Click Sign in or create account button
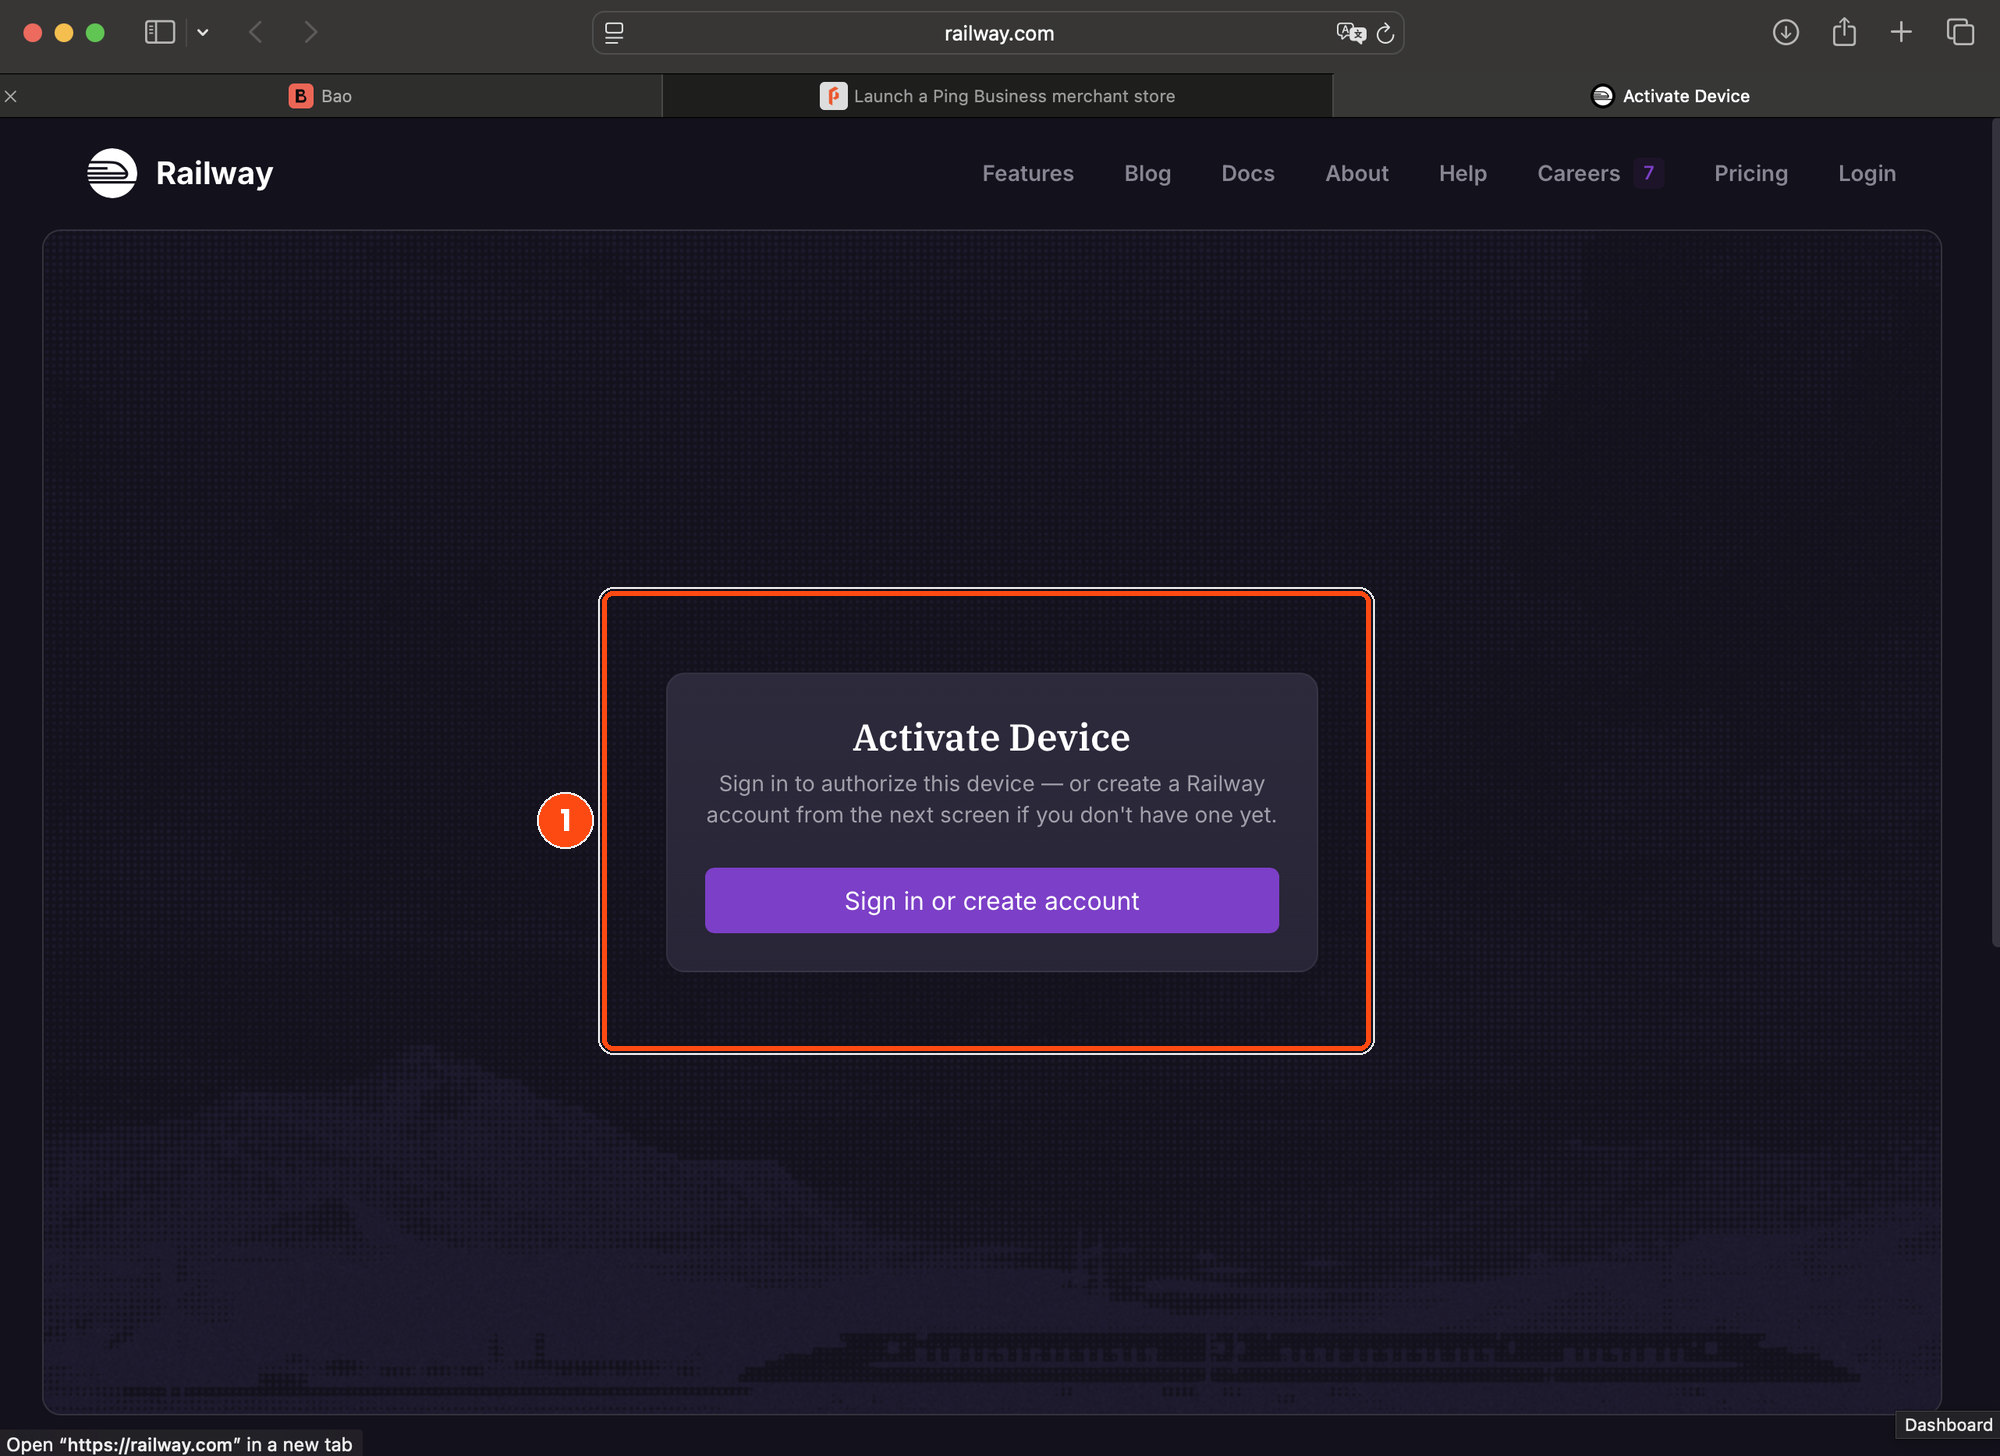This screenshot has width=2000, height=1456. [x=992, y=900]
